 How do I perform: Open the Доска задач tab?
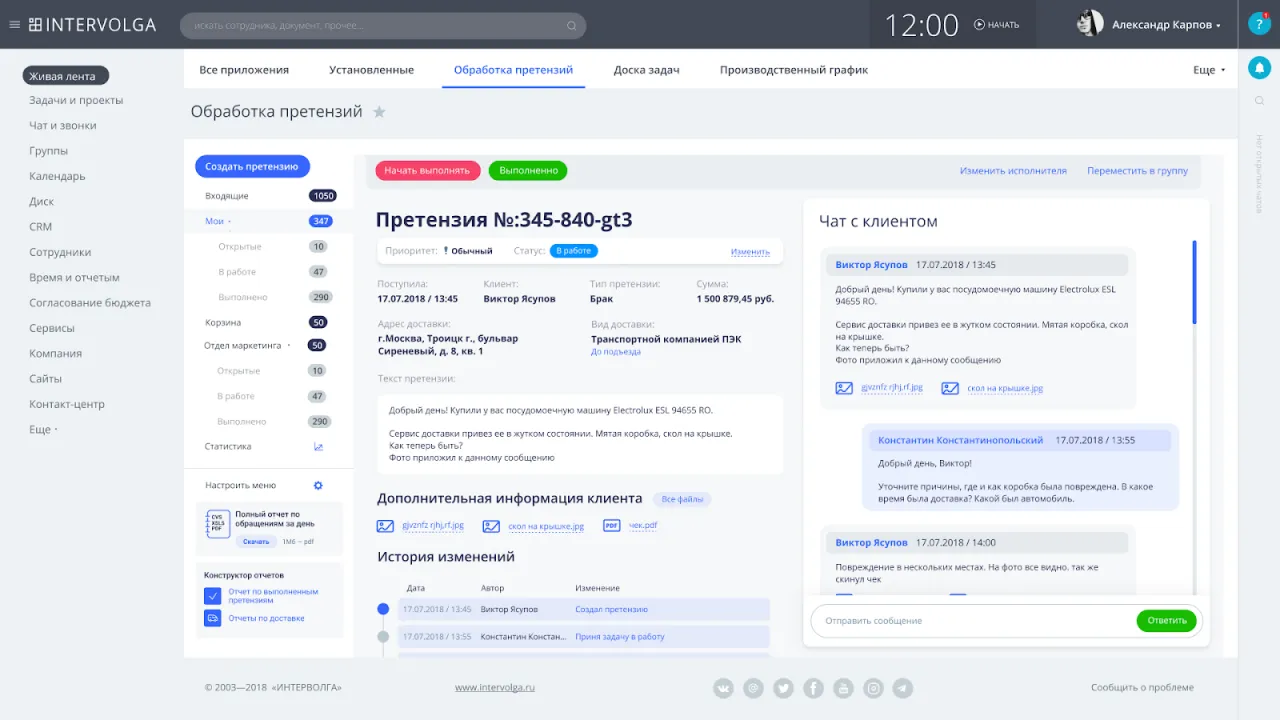tap(646, 70)
